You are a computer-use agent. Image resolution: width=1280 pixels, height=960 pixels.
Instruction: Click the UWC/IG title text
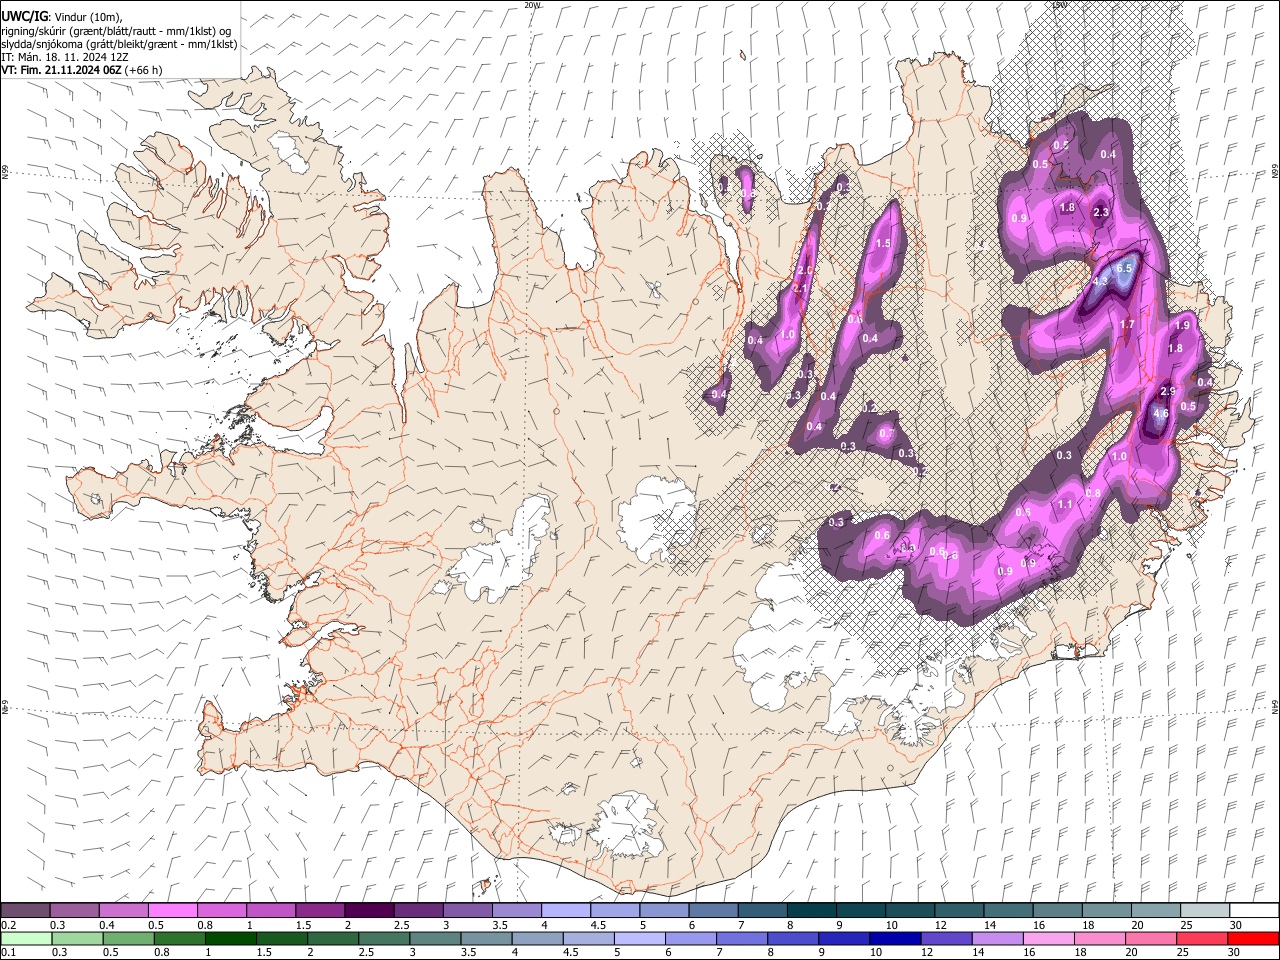[x=24, y=16]
